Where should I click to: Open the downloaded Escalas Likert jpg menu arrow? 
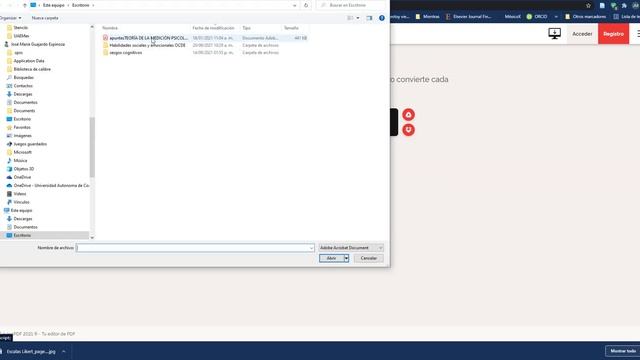tap(64, 351)
